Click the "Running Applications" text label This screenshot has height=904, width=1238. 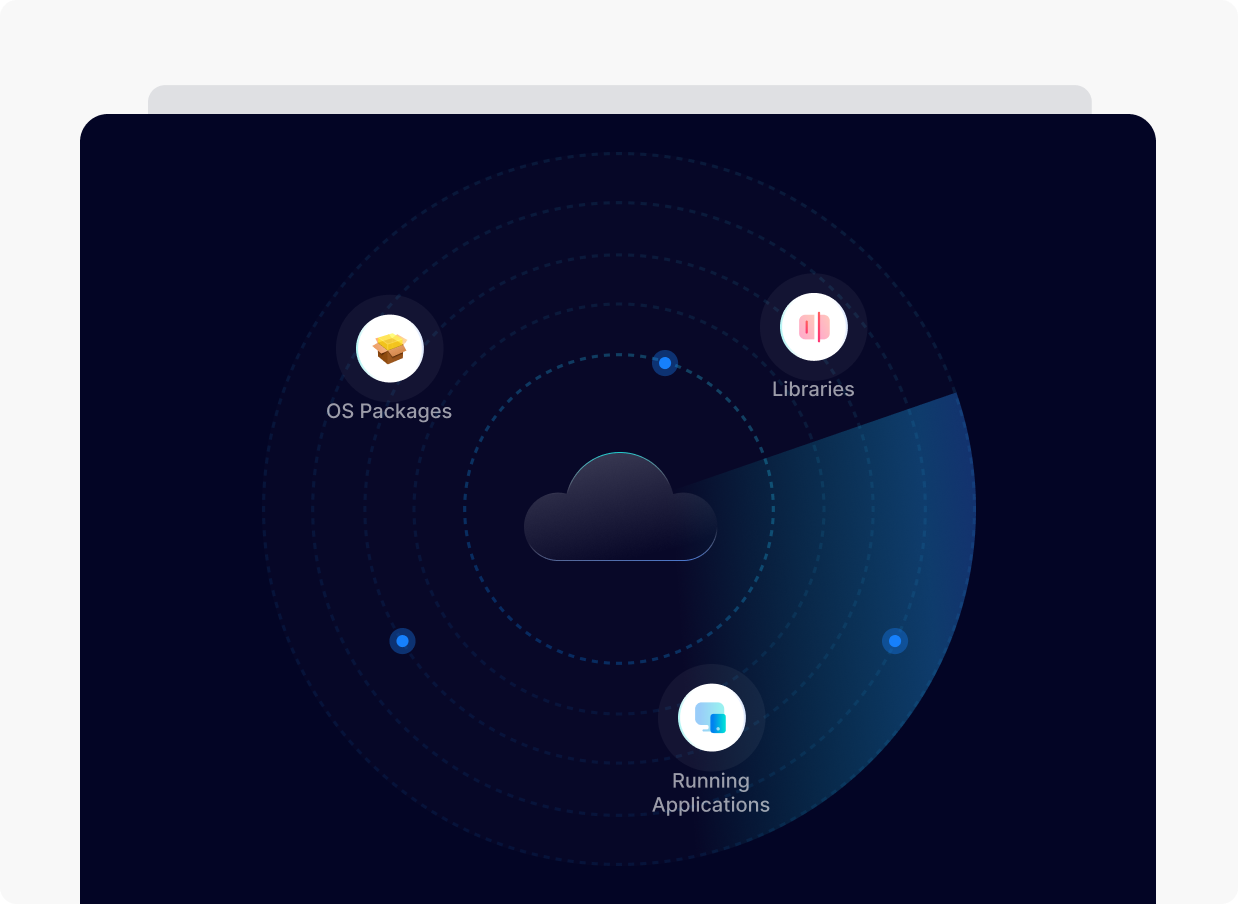click(x=711, y=793)
